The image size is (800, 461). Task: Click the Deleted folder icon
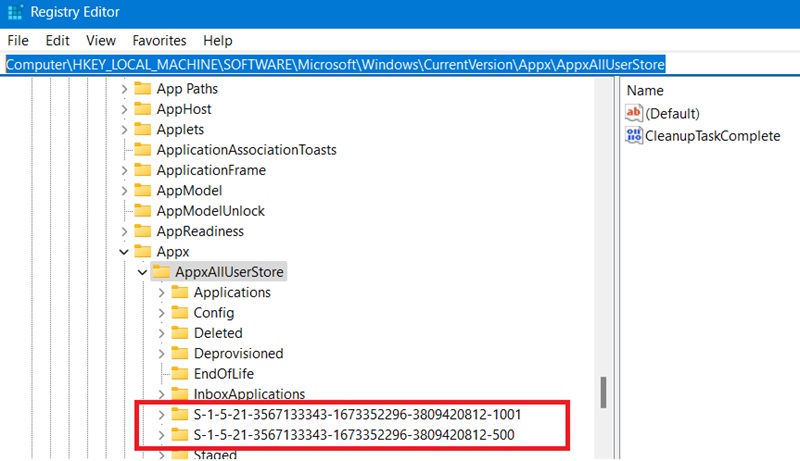[x=180, y=333]
